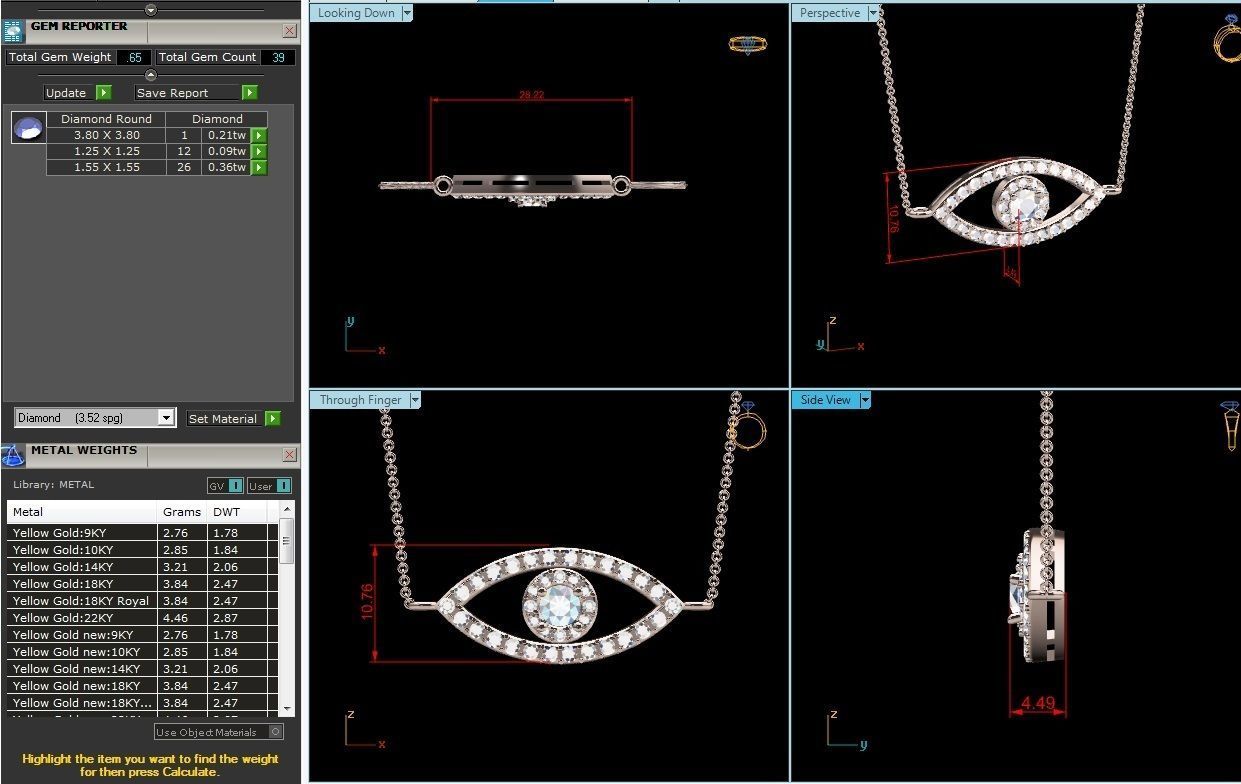Click the Metal Weights panel icon
This screenshot has width=1241, height=784.
pyautogui.click(x=13, y=455)
